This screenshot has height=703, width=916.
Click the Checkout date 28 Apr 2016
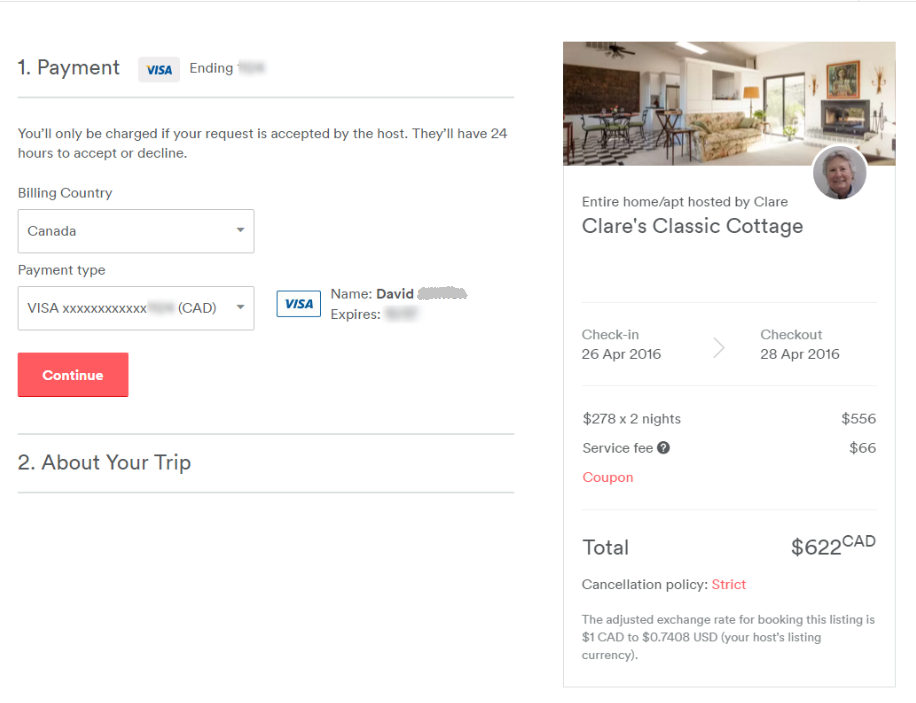pos(800,354)
